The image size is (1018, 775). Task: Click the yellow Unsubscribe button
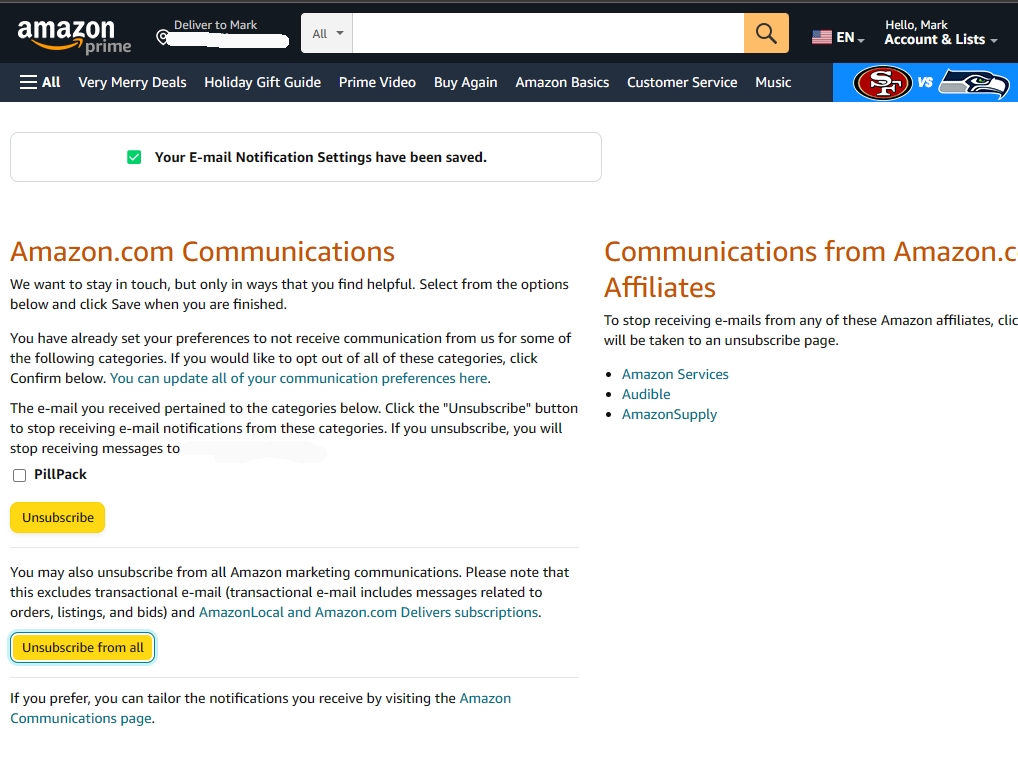click(x=58, y=517)
